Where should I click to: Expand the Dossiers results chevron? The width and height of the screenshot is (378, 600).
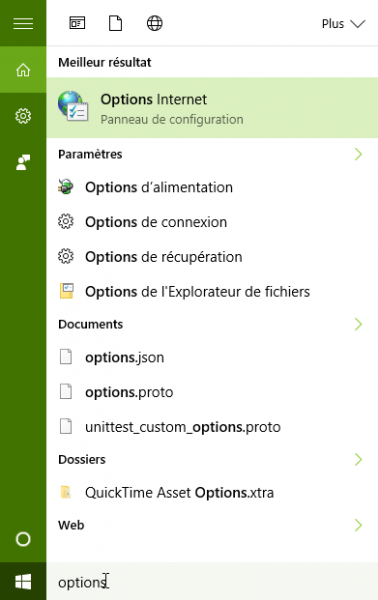point(358,459)
